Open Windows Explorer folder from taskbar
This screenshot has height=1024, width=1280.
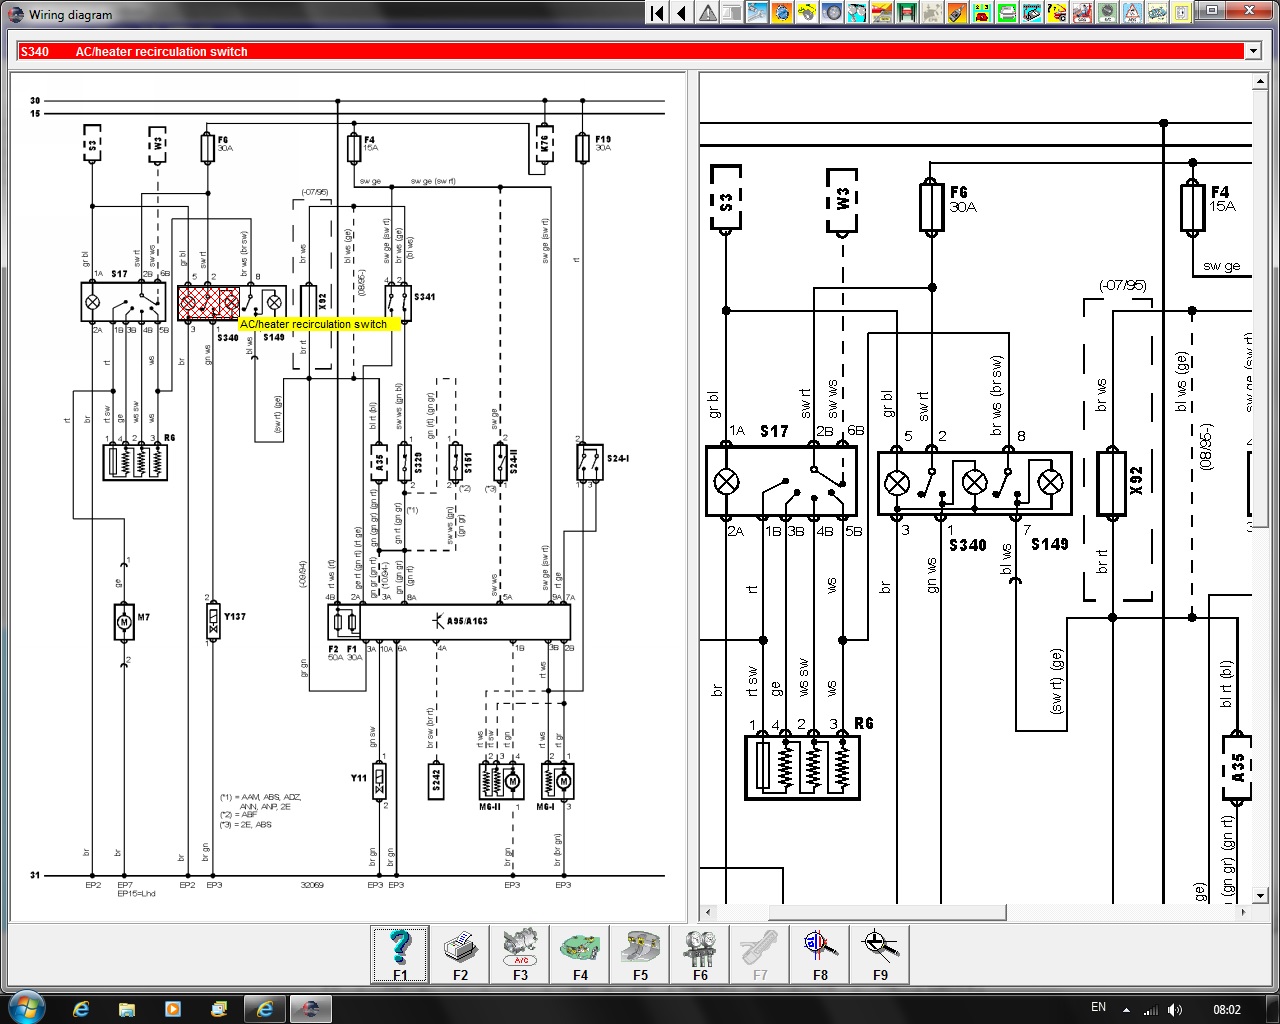[127, 1008]
